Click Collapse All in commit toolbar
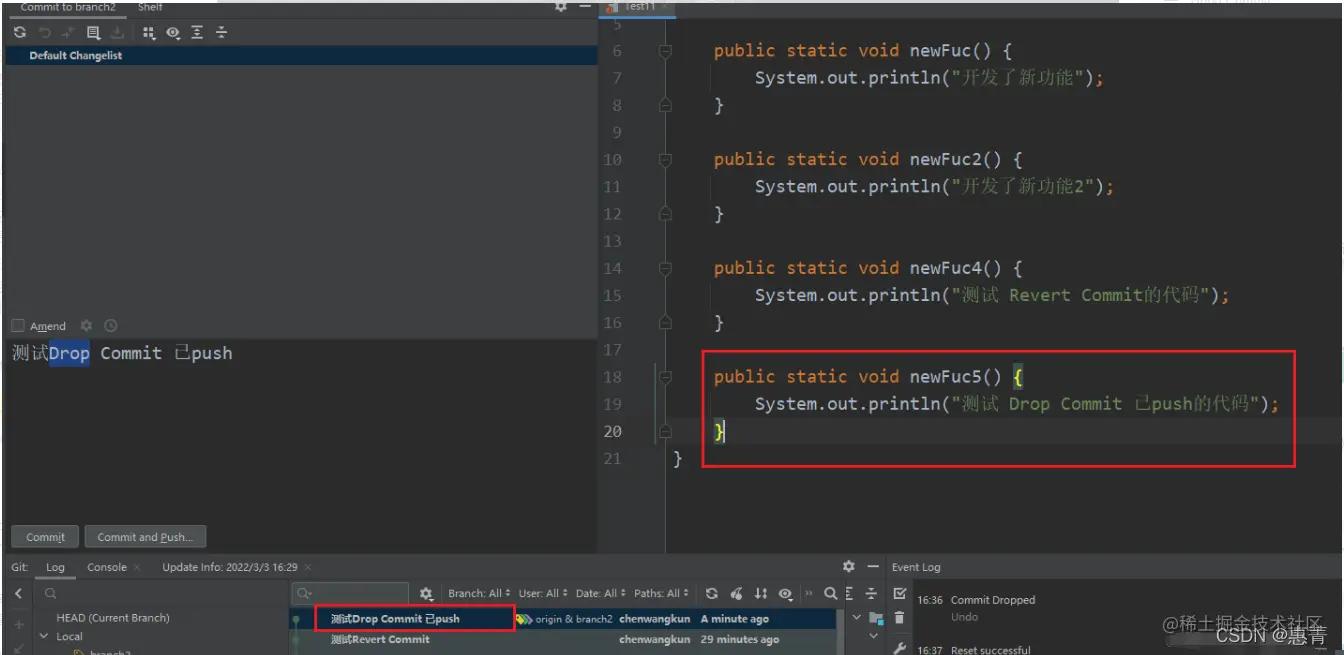 point(221,32)
